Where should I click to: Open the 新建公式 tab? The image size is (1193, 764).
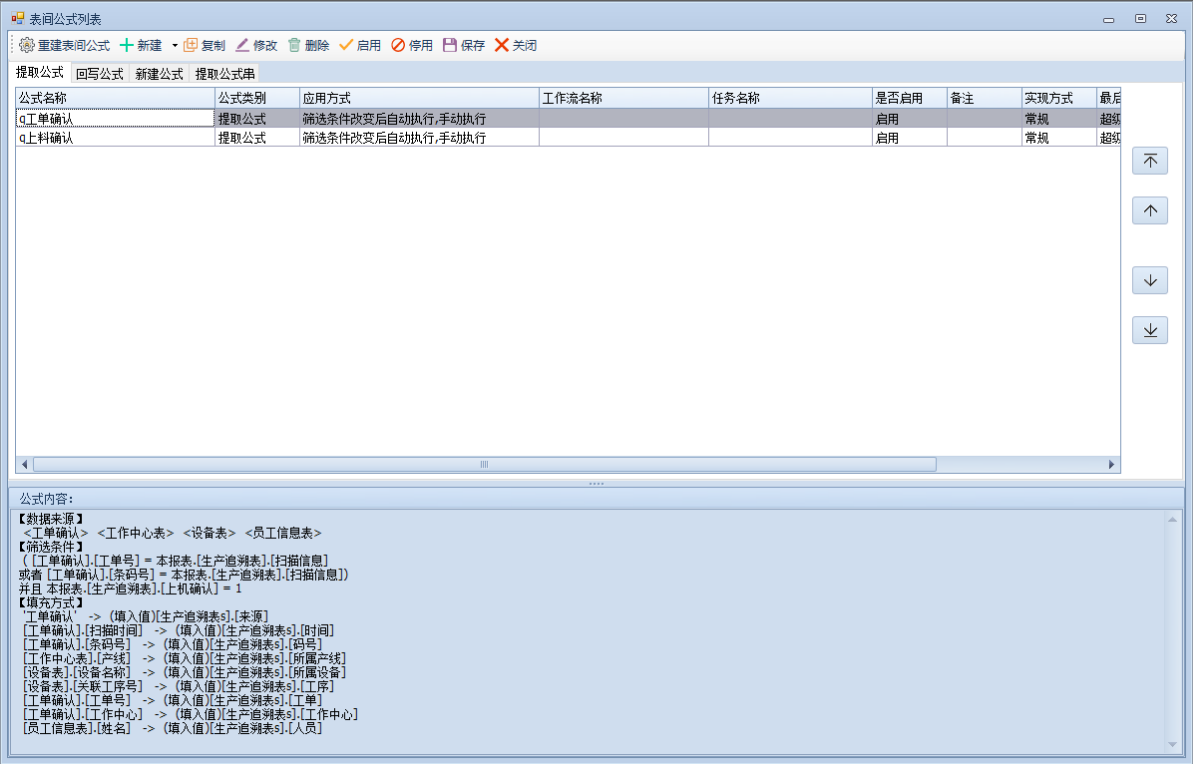[159, 73]
